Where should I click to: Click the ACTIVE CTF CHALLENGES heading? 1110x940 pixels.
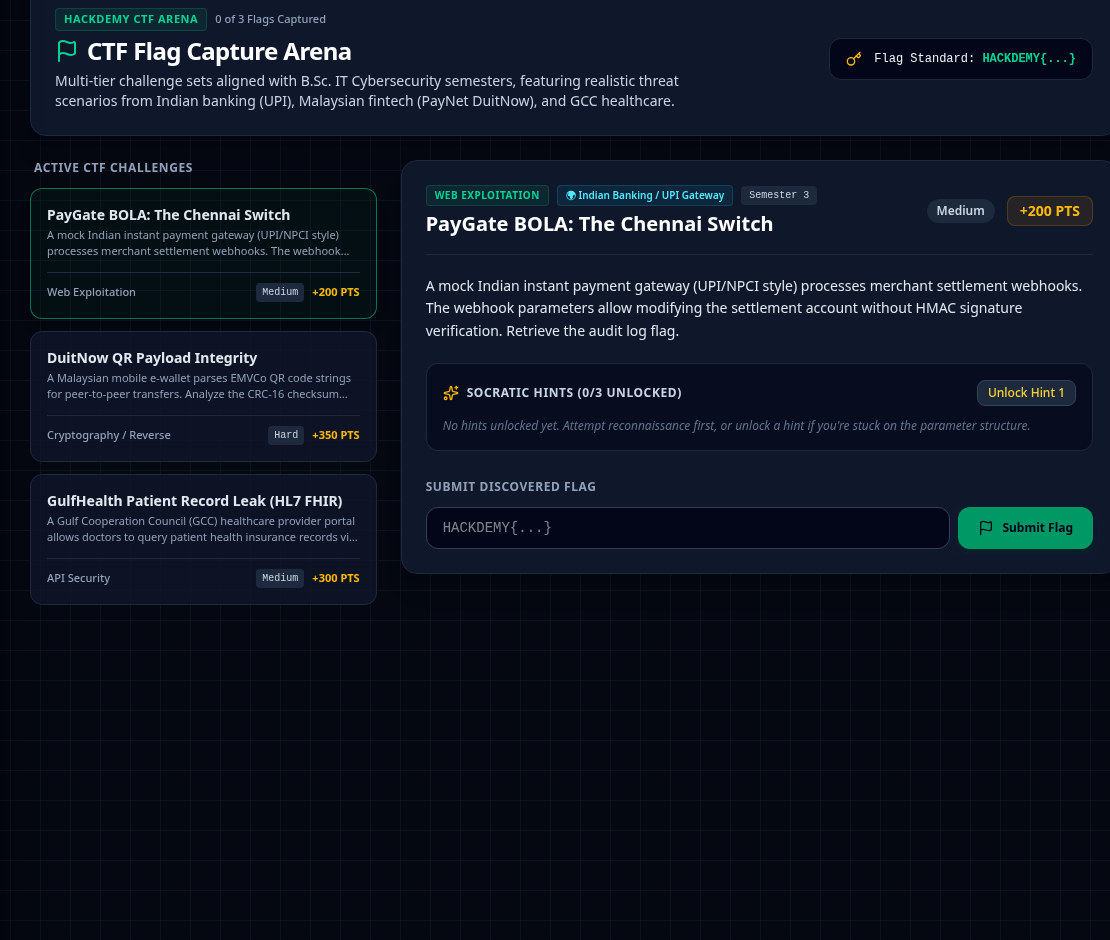[113, 168]
